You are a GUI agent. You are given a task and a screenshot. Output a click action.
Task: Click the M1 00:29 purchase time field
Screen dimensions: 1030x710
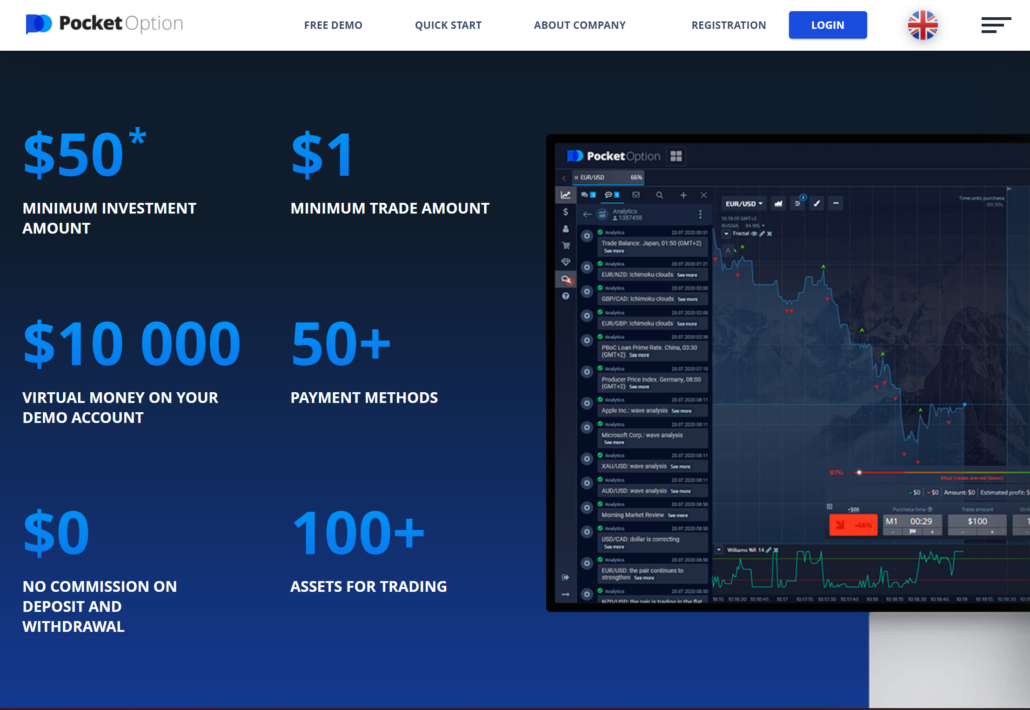click(912, 521)
